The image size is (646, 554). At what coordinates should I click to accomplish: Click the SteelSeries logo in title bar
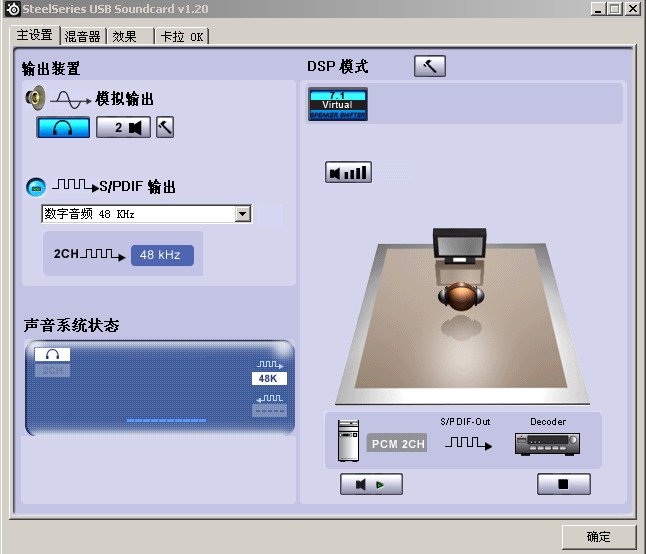(x=13, y=9)
